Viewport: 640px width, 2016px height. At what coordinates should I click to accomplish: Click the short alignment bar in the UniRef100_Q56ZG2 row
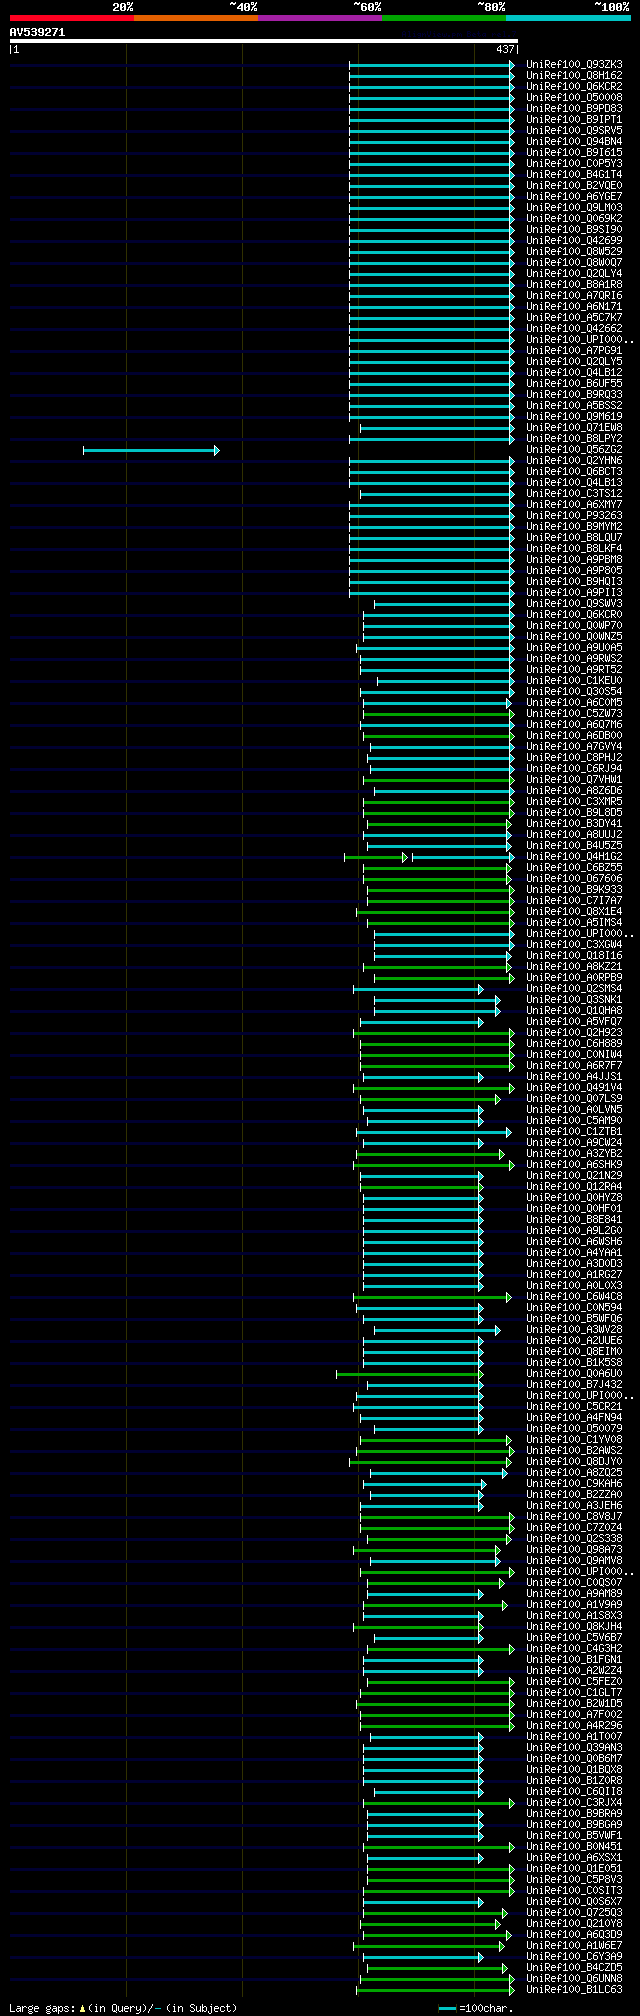coord(151,450)
